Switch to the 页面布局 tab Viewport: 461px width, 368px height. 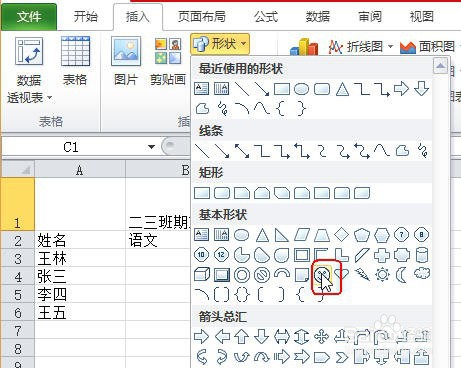click(x=201, y=16)
